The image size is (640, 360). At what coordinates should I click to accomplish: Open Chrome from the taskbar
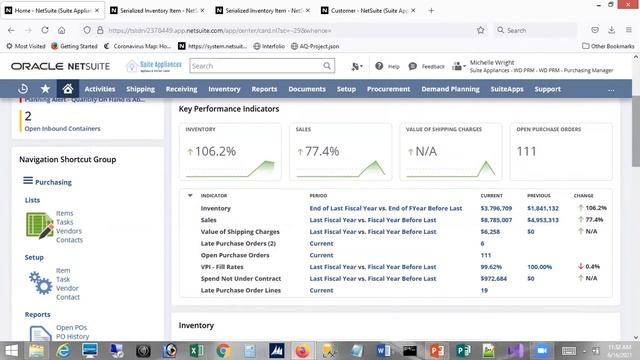(223, 351)
